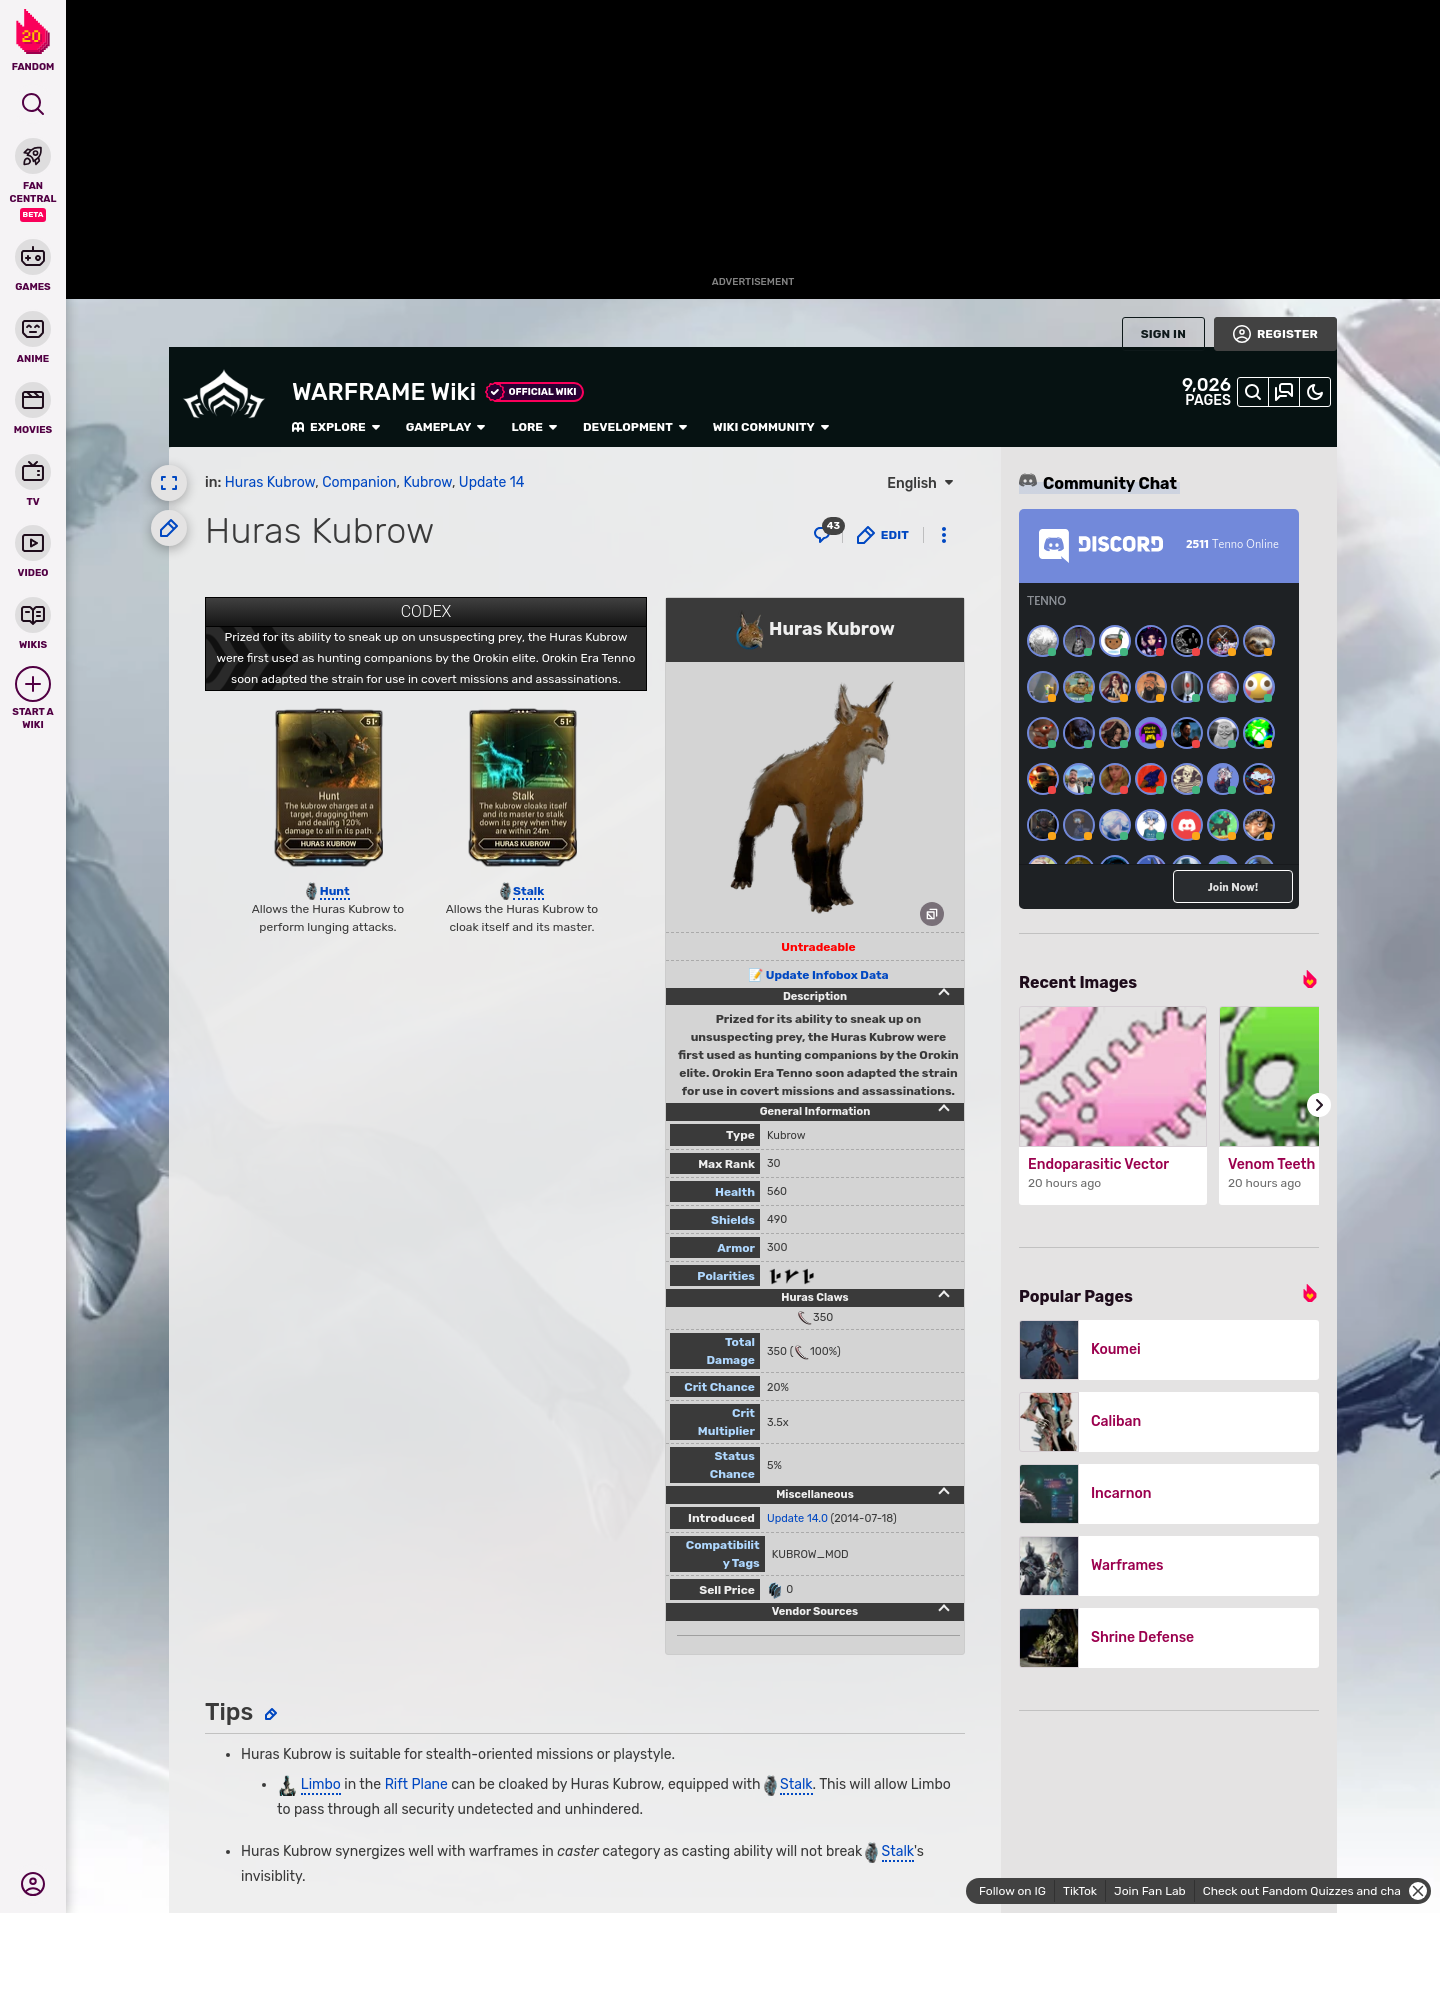Toggle dark mode moon icon

coord(1315,392)
